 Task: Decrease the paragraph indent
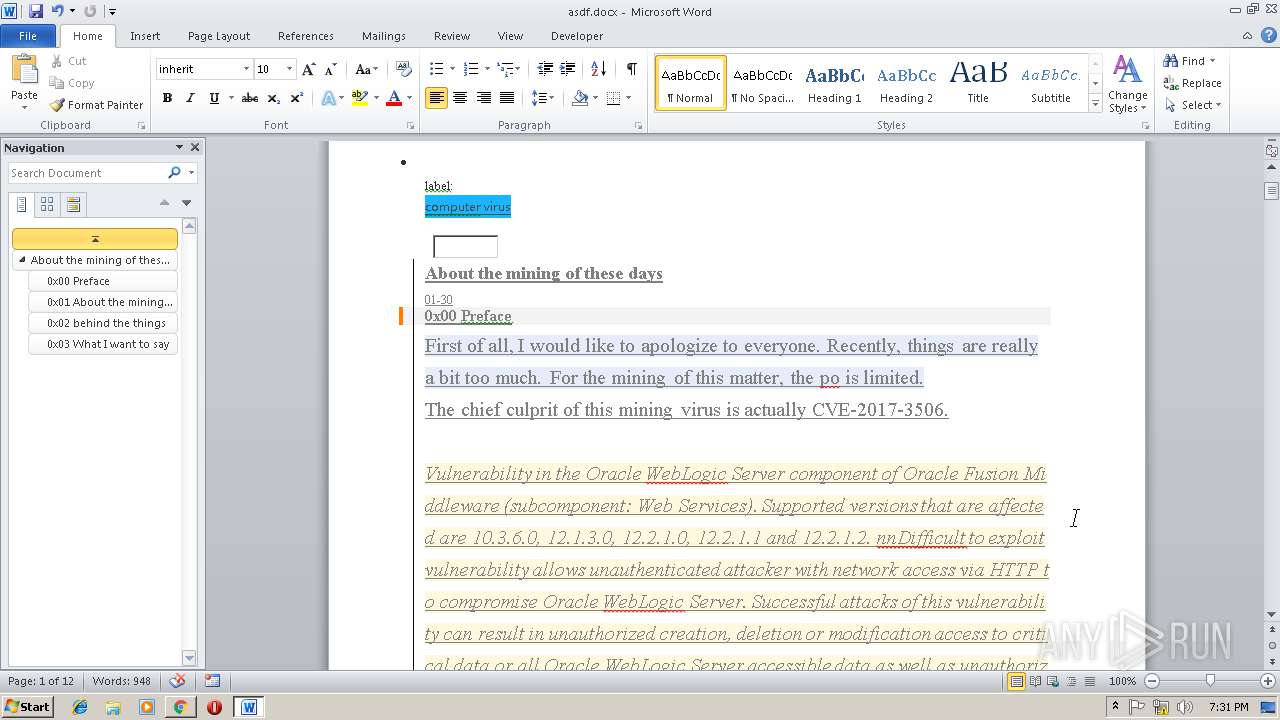[545, 69]
